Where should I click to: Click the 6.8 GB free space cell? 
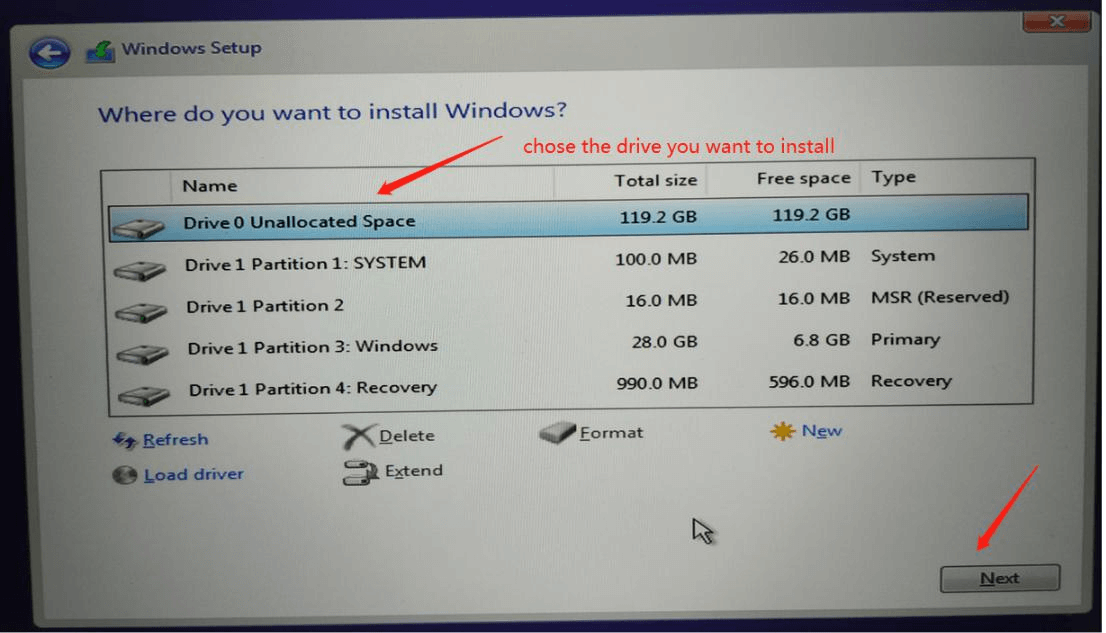(x=822, y=340)
